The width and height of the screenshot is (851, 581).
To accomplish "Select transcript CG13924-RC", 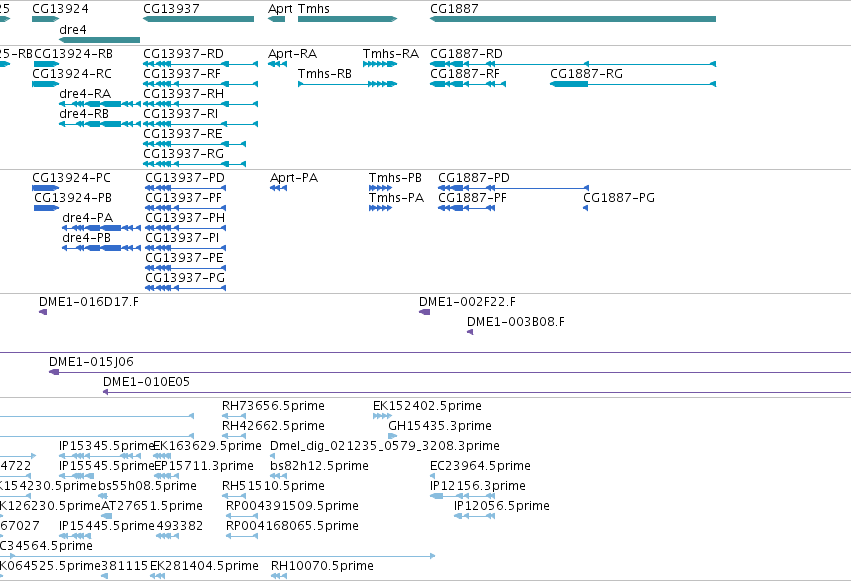I will (72, 74).
